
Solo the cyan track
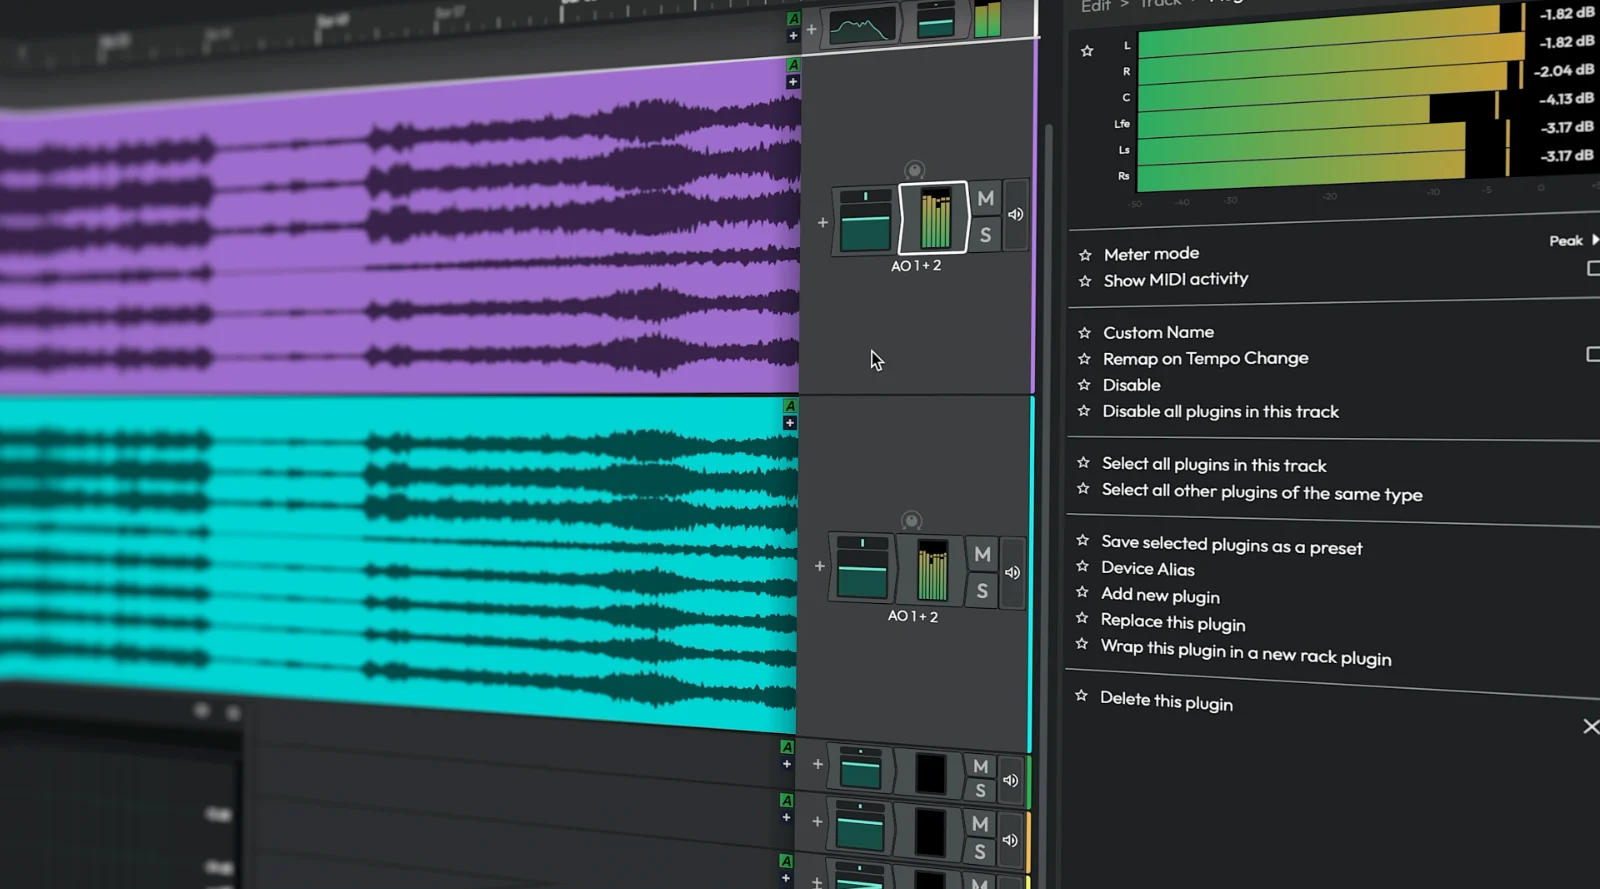pyautogui.click(x=982, y=591)
